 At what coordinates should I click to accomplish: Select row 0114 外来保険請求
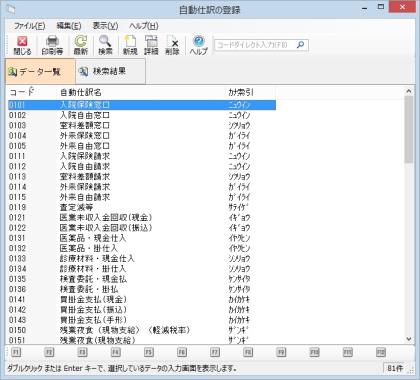coord(142,187)
